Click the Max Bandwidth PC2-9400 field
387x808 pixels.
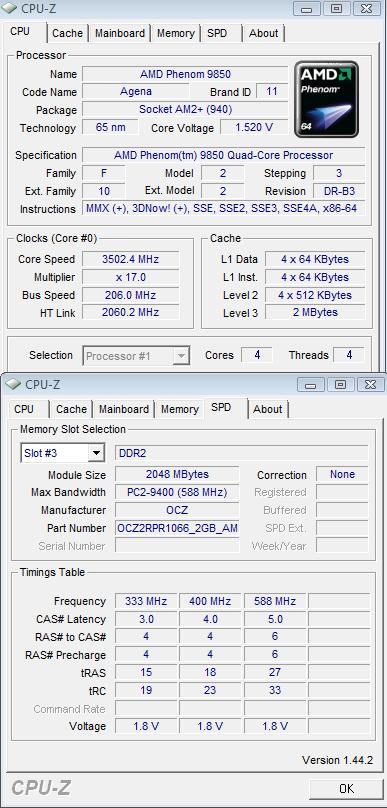pos(177,492)
